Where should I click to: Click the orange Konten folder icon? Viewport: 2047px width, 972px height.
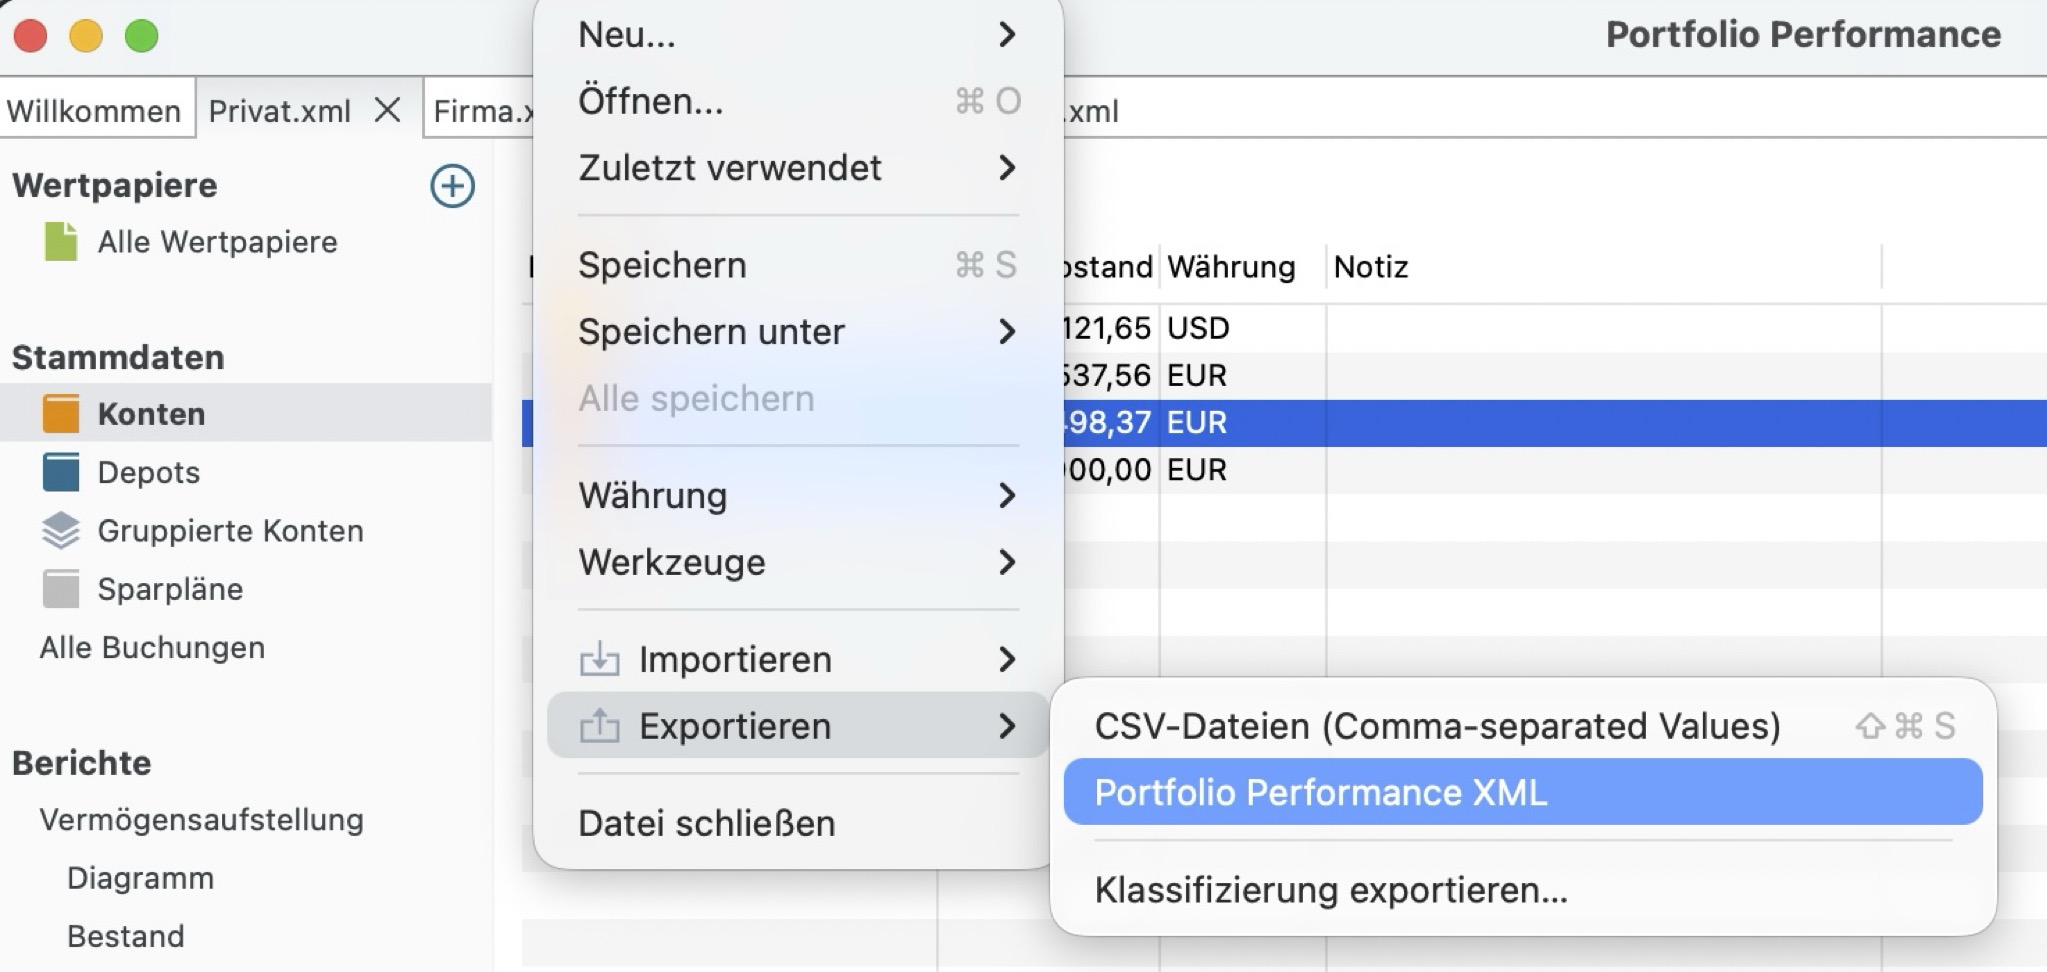[63, 413]
